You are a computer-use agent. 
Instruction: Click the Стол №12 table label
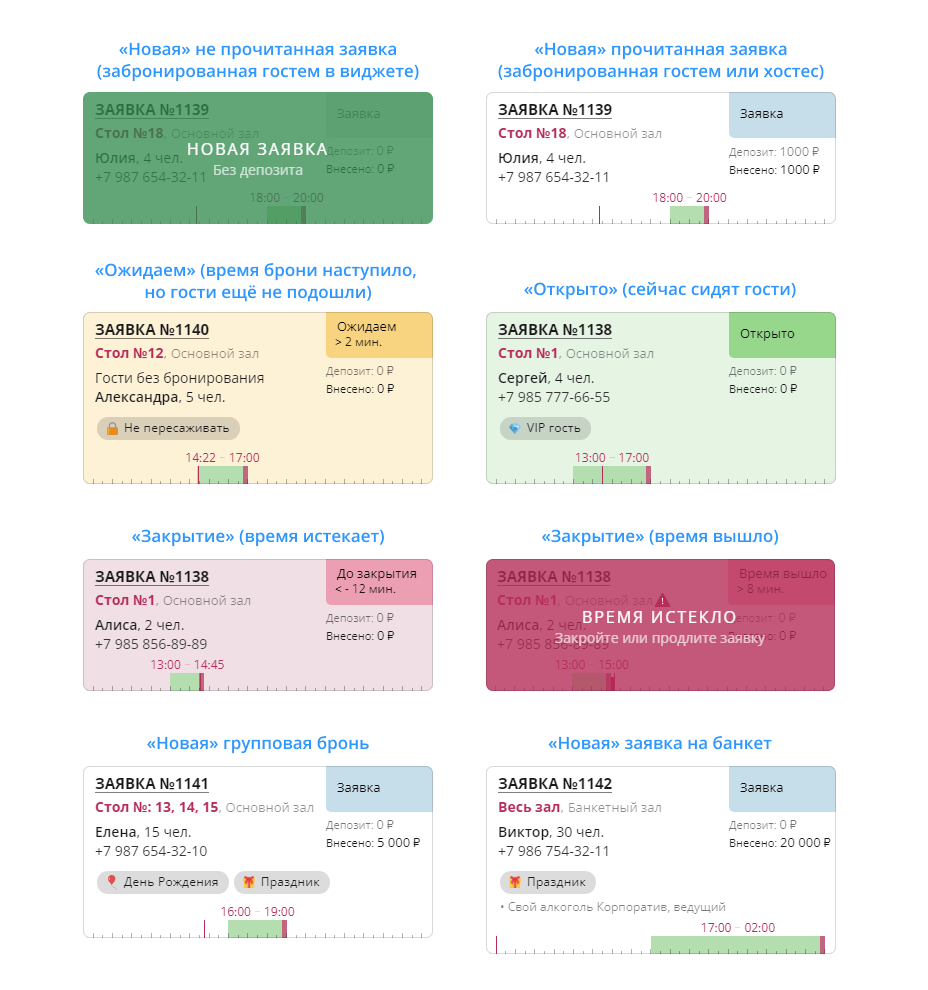click(129, 353)
